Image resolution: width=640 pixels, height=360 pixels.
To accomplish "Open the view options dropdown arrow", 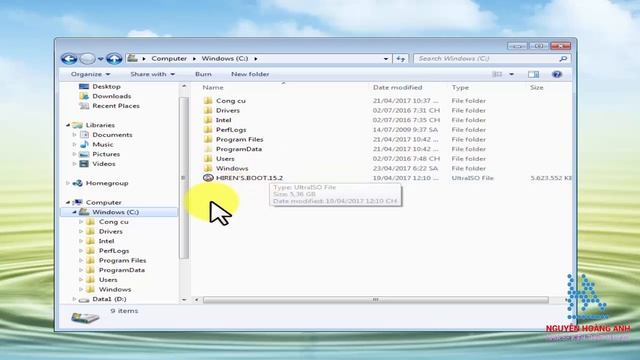I will pos(511,74).
